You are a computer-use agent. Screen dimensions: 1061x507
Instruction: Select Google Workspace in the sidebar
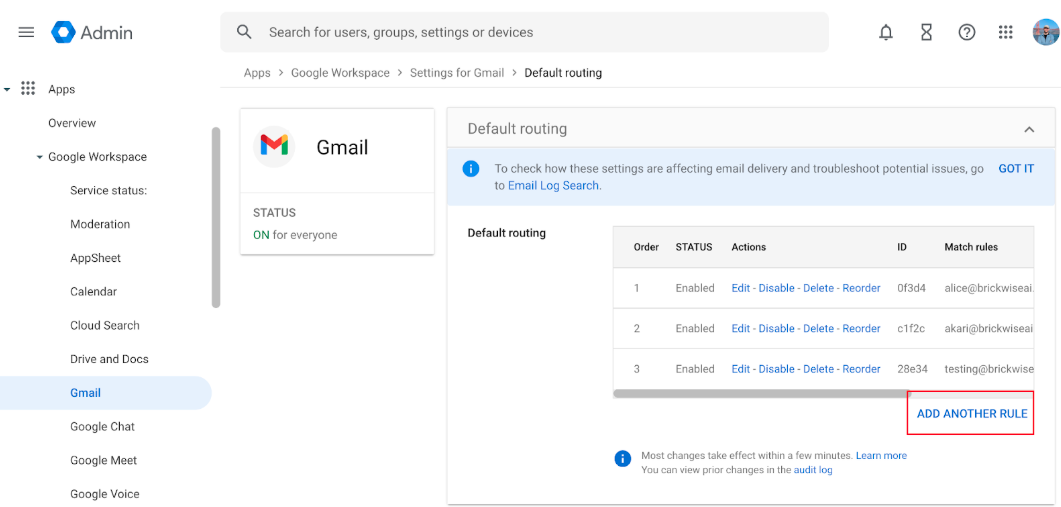coord(97,156)
